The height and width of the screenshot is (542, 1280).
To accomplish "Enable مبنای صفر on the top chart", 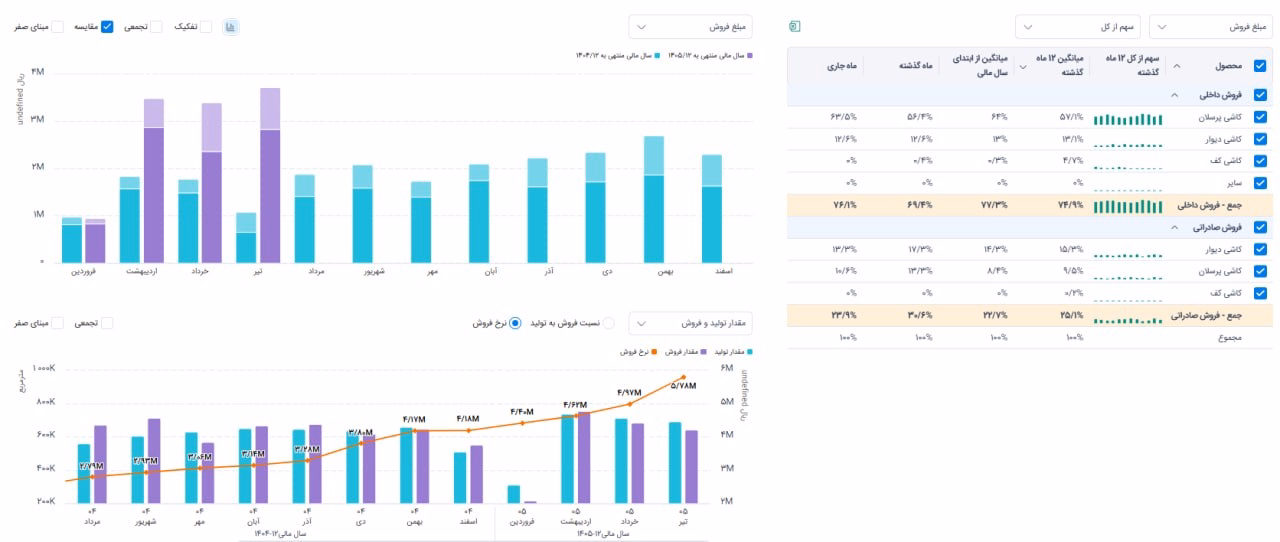I will coord(57,27).
